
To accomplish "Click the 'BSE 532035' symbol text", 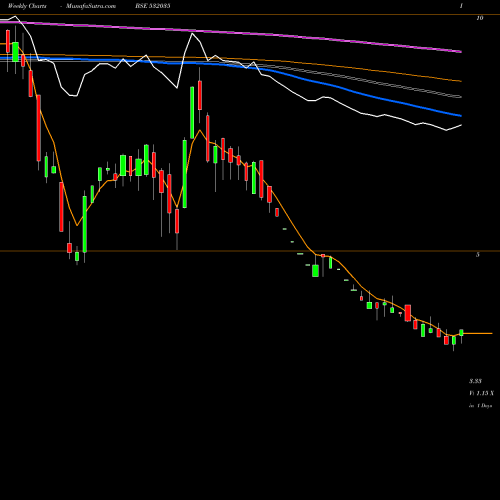I will tap(153, 6).
